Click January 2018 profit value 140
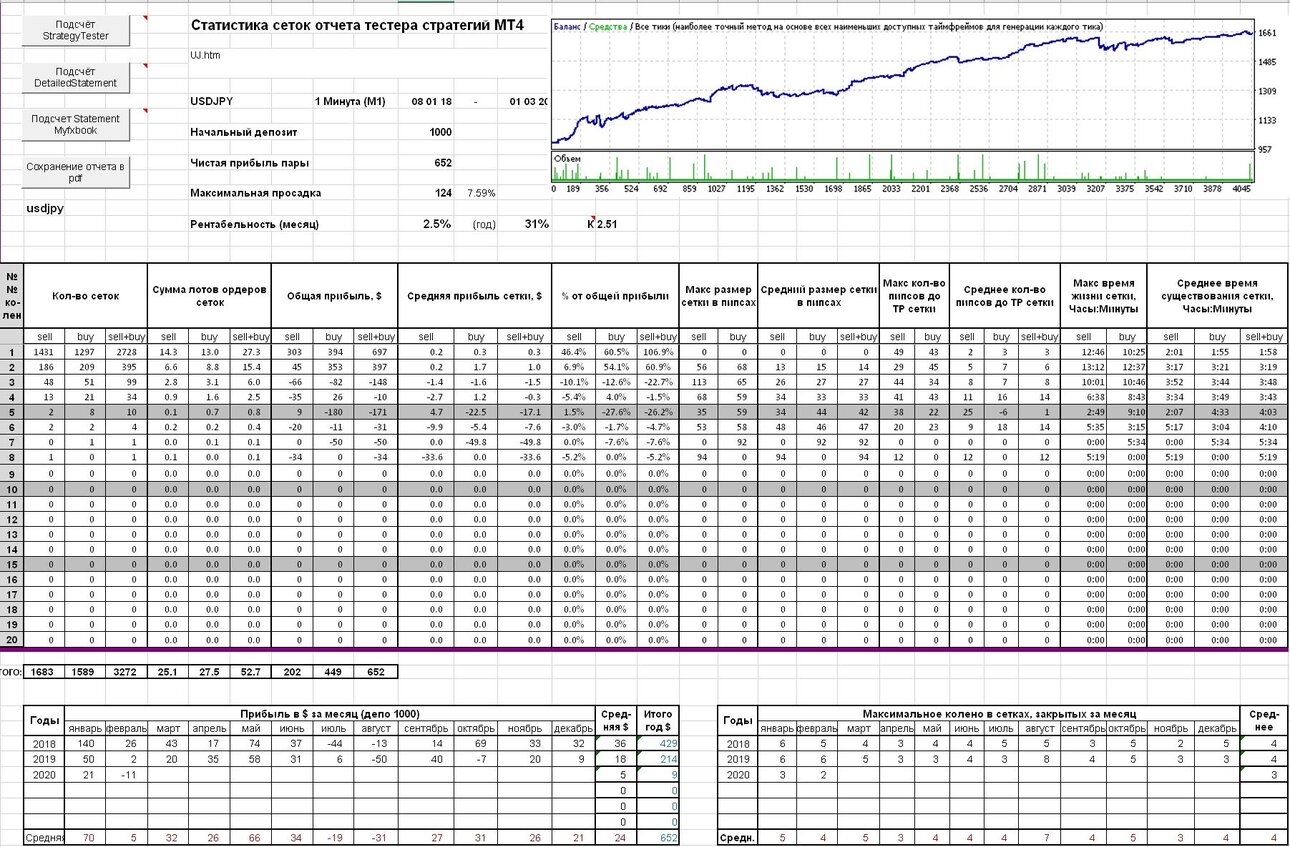The width and height of the screenshot is (1290, 847). (86, 744)
